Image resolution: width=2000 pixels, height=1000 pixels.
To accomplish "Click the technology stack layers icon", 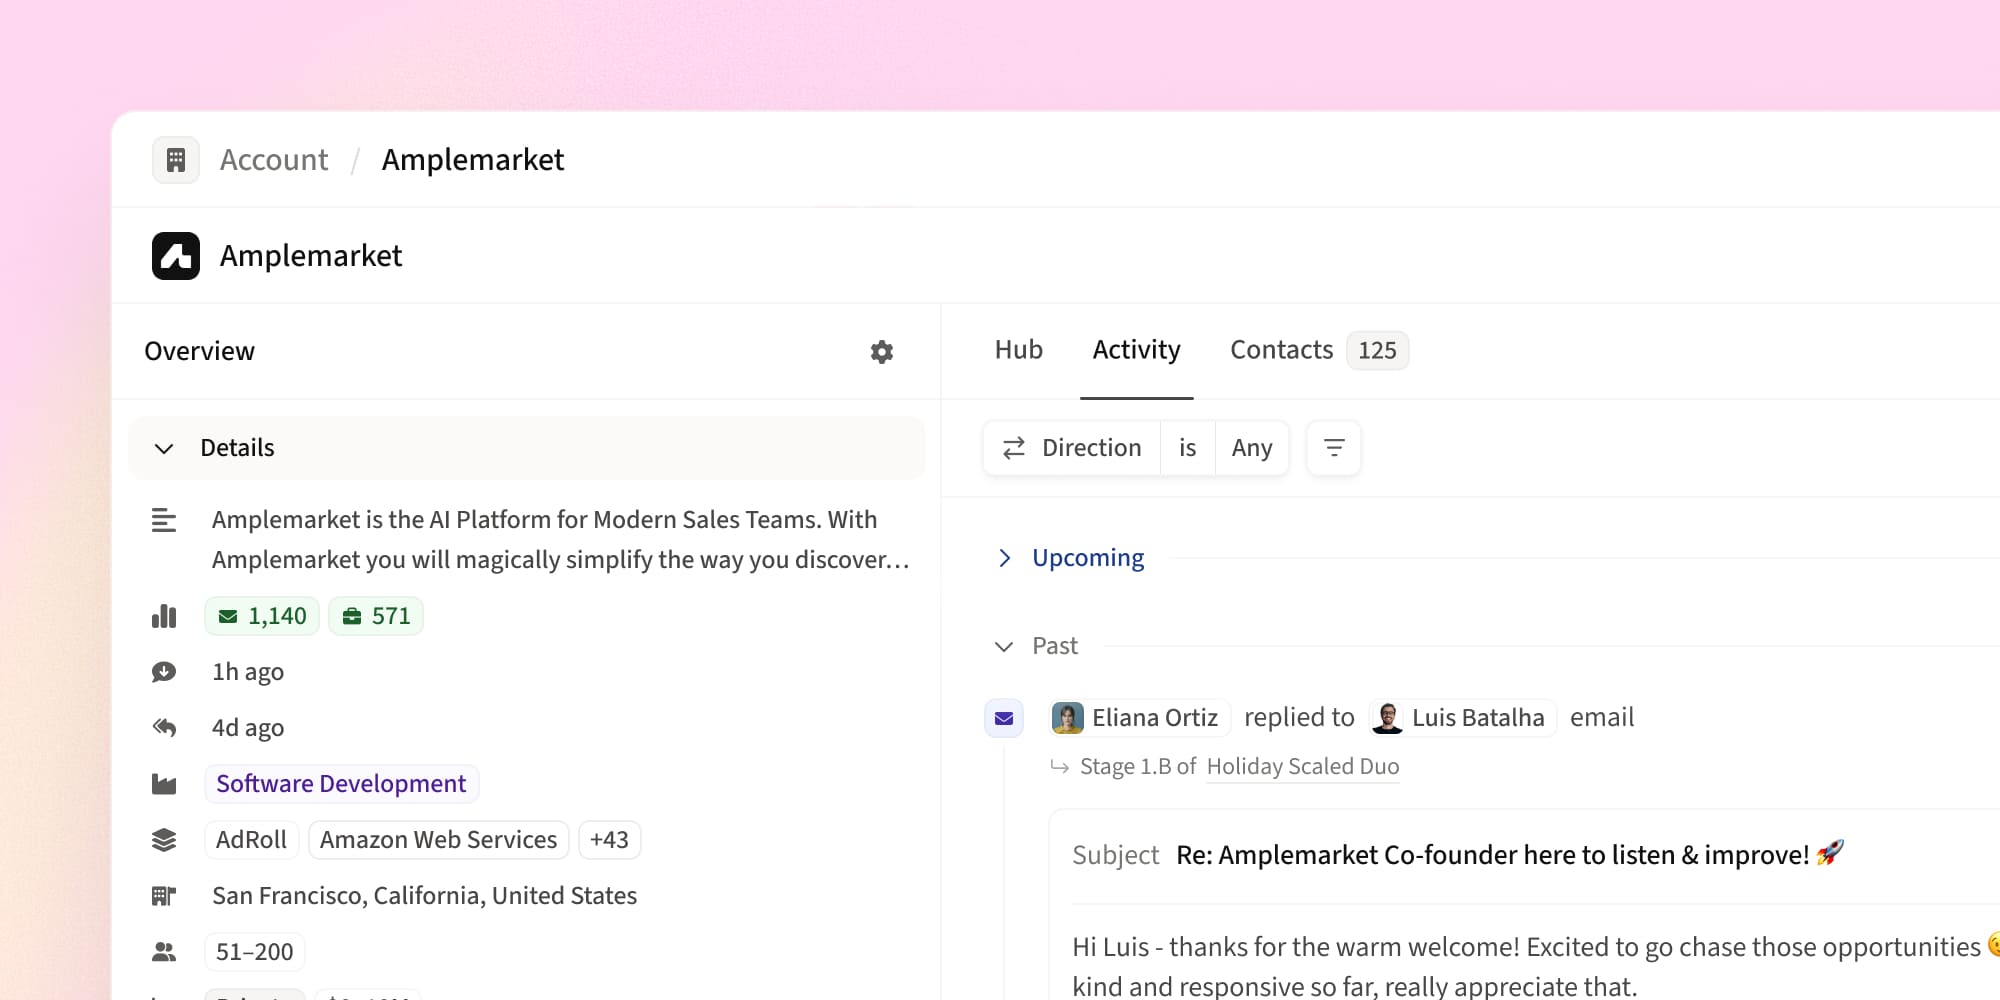I will click(x=164, y=840).
